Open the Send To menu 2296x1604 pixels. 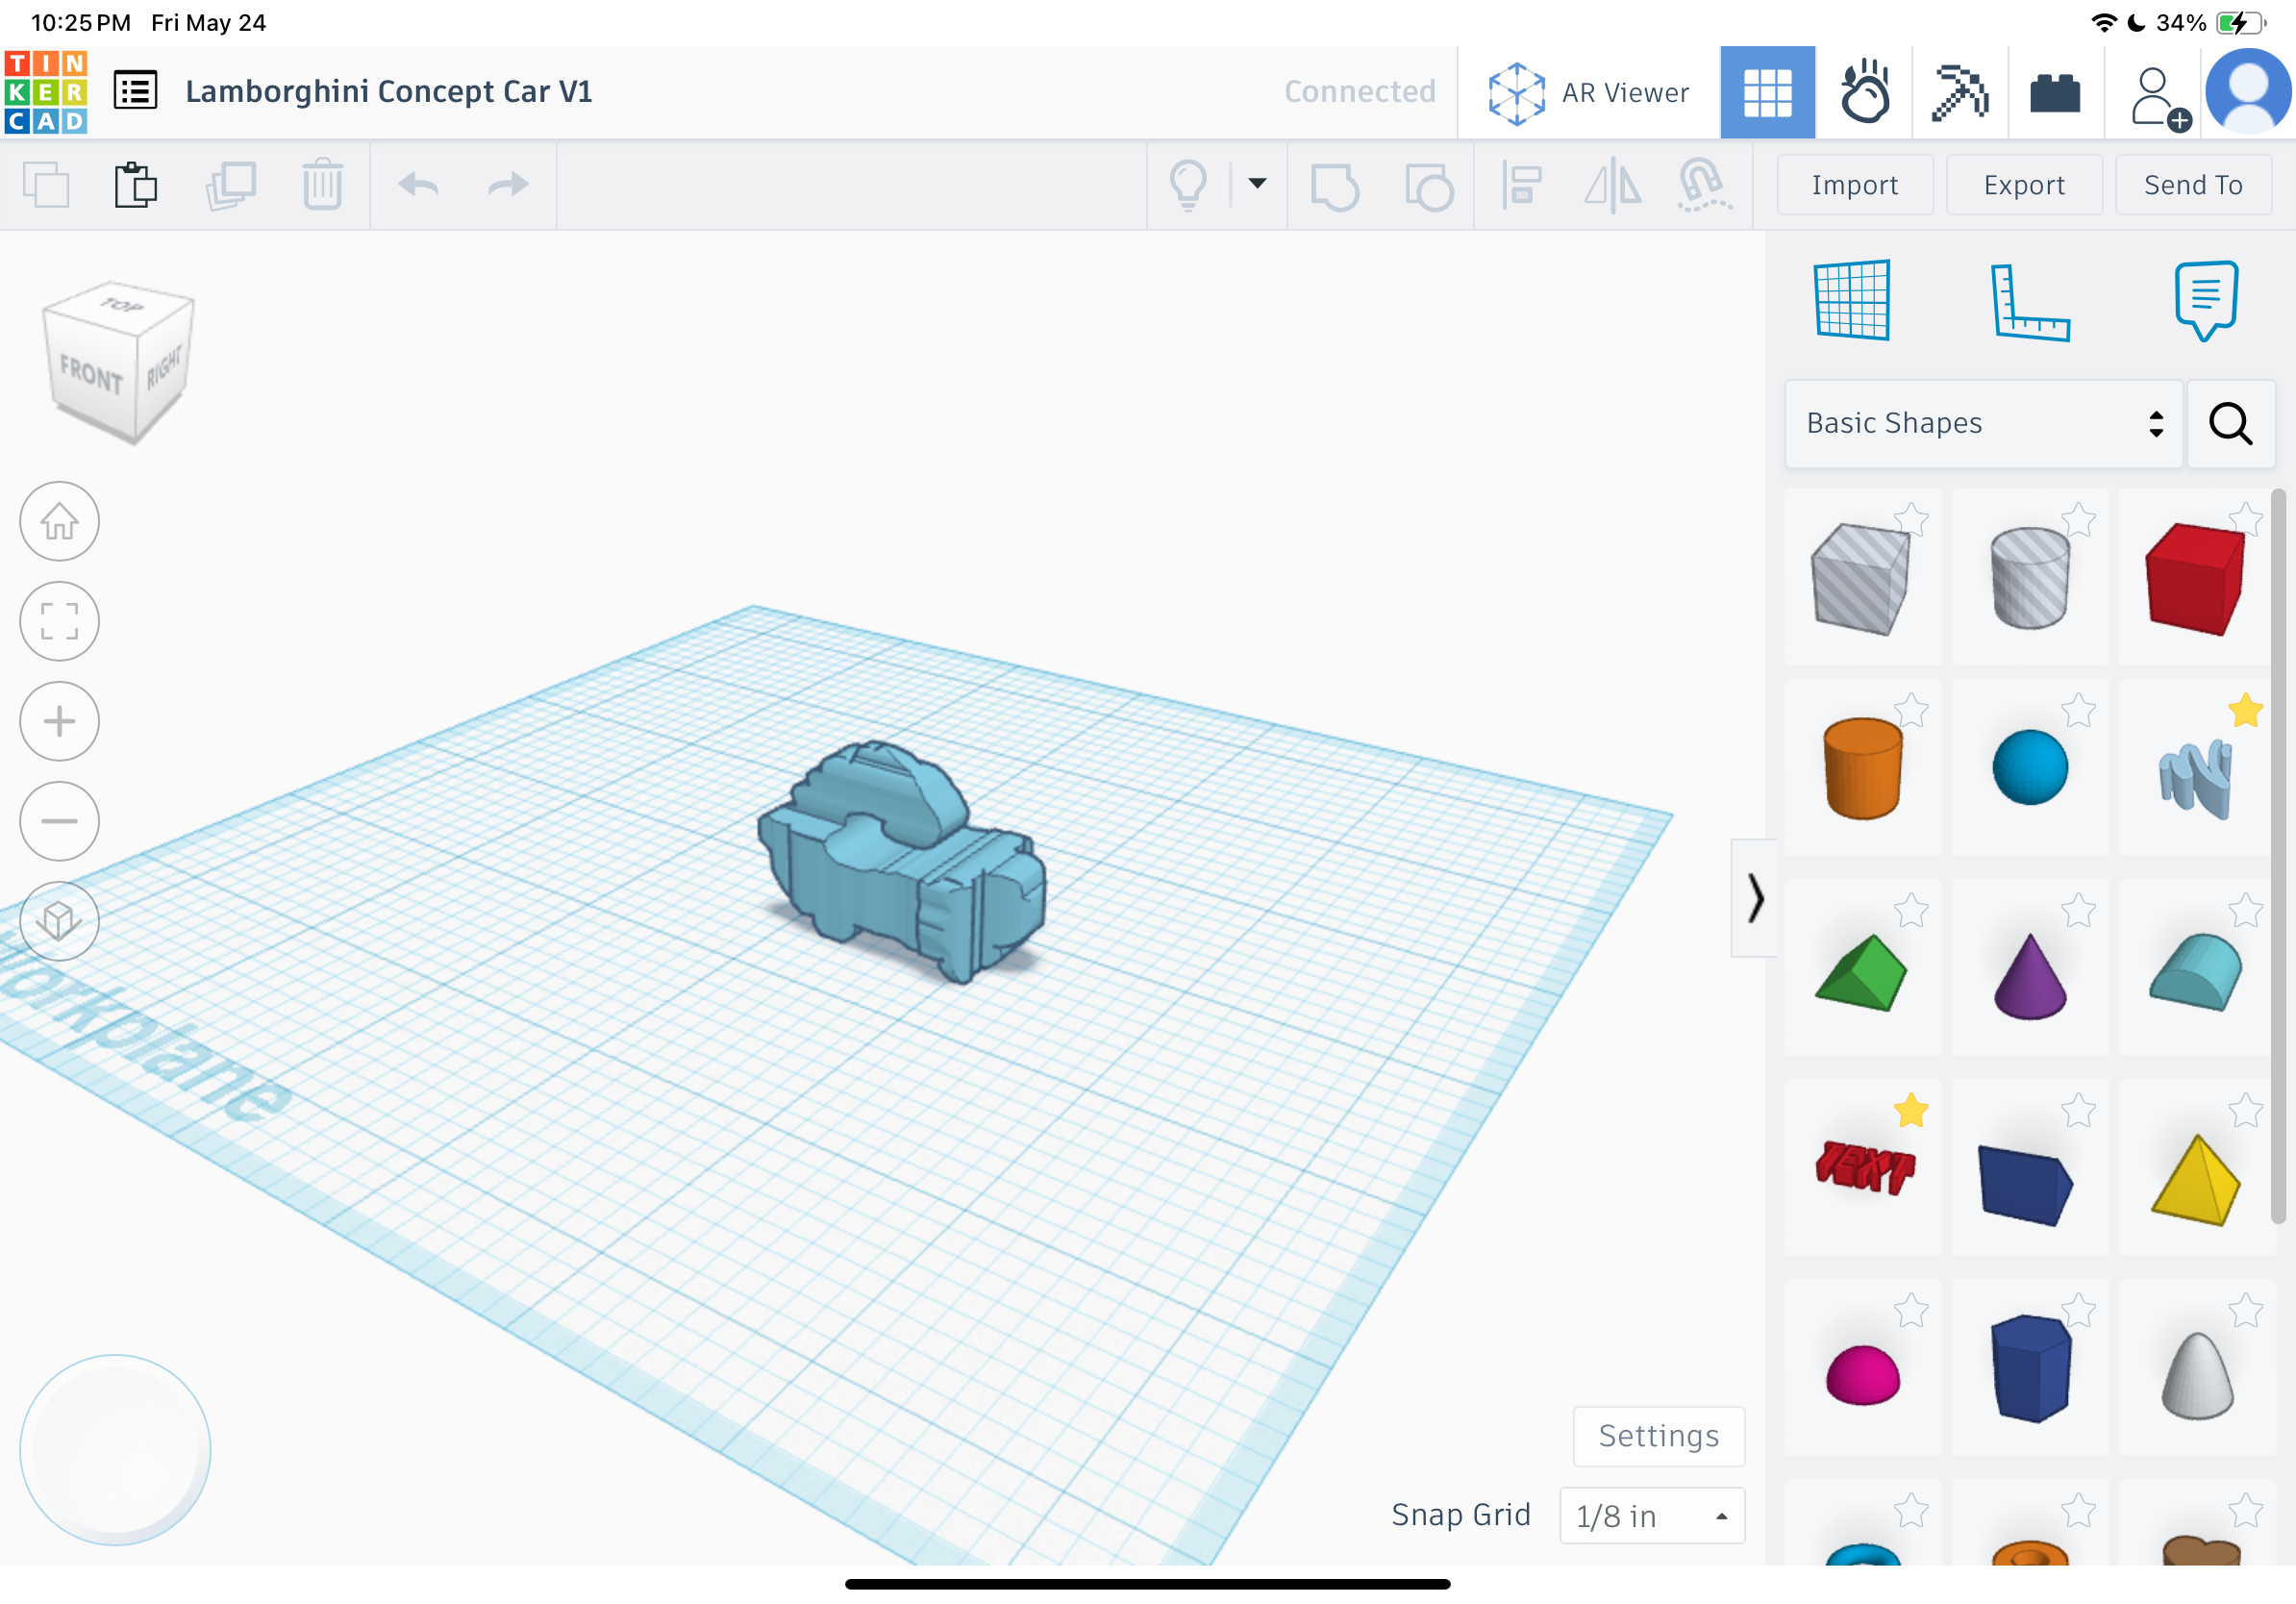2193,185
